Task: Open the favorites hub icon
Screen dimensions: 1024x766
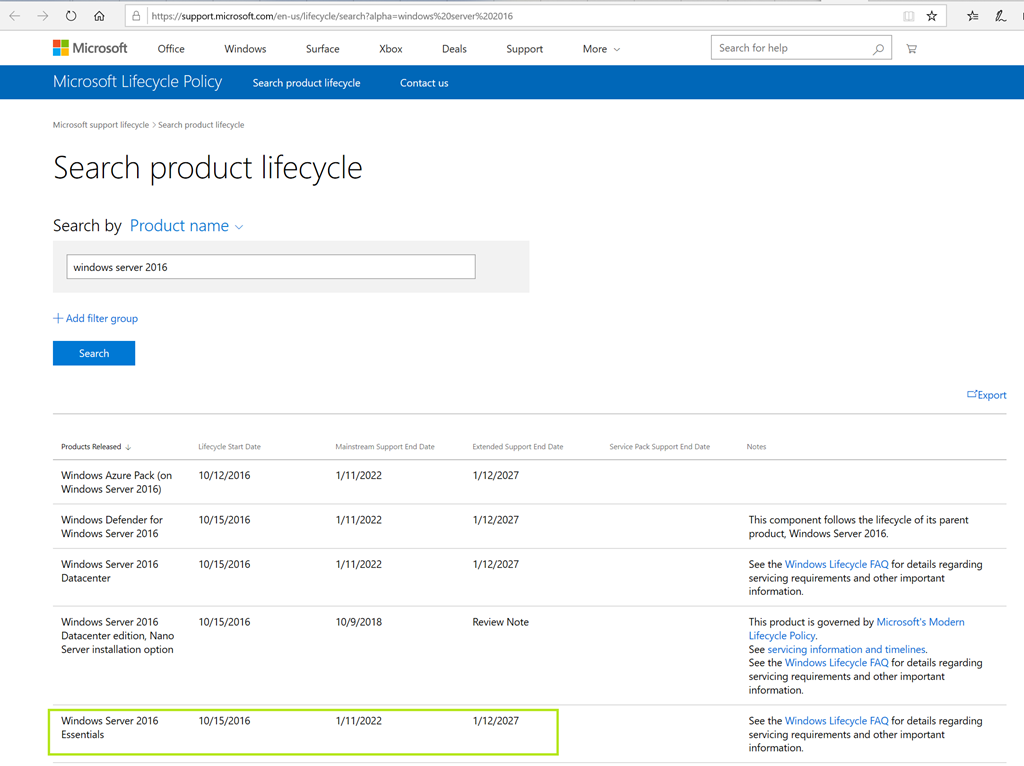Action: 973,16
